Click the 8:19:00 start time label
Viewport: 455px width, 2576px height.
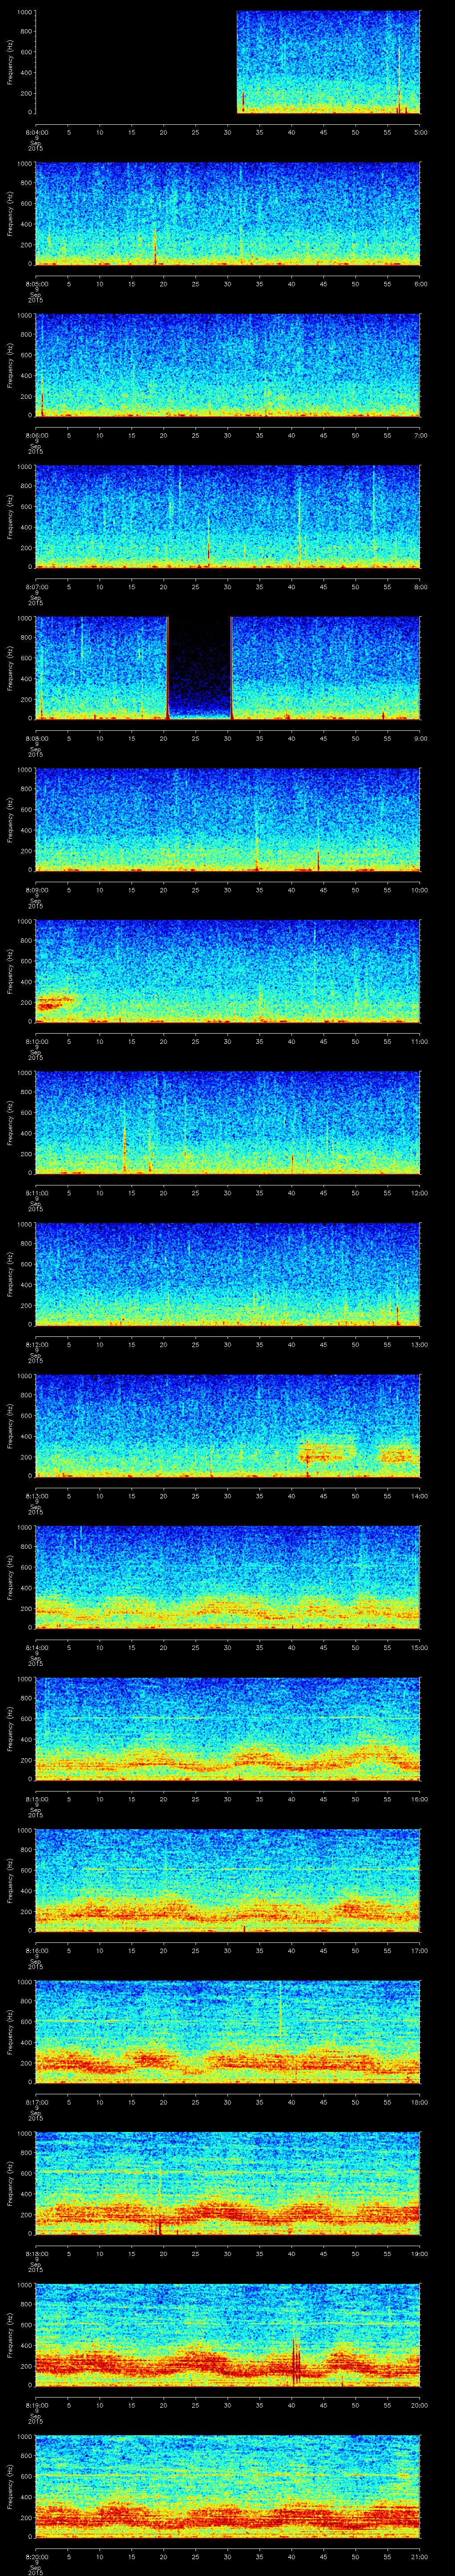click(x=36, y=2405)
